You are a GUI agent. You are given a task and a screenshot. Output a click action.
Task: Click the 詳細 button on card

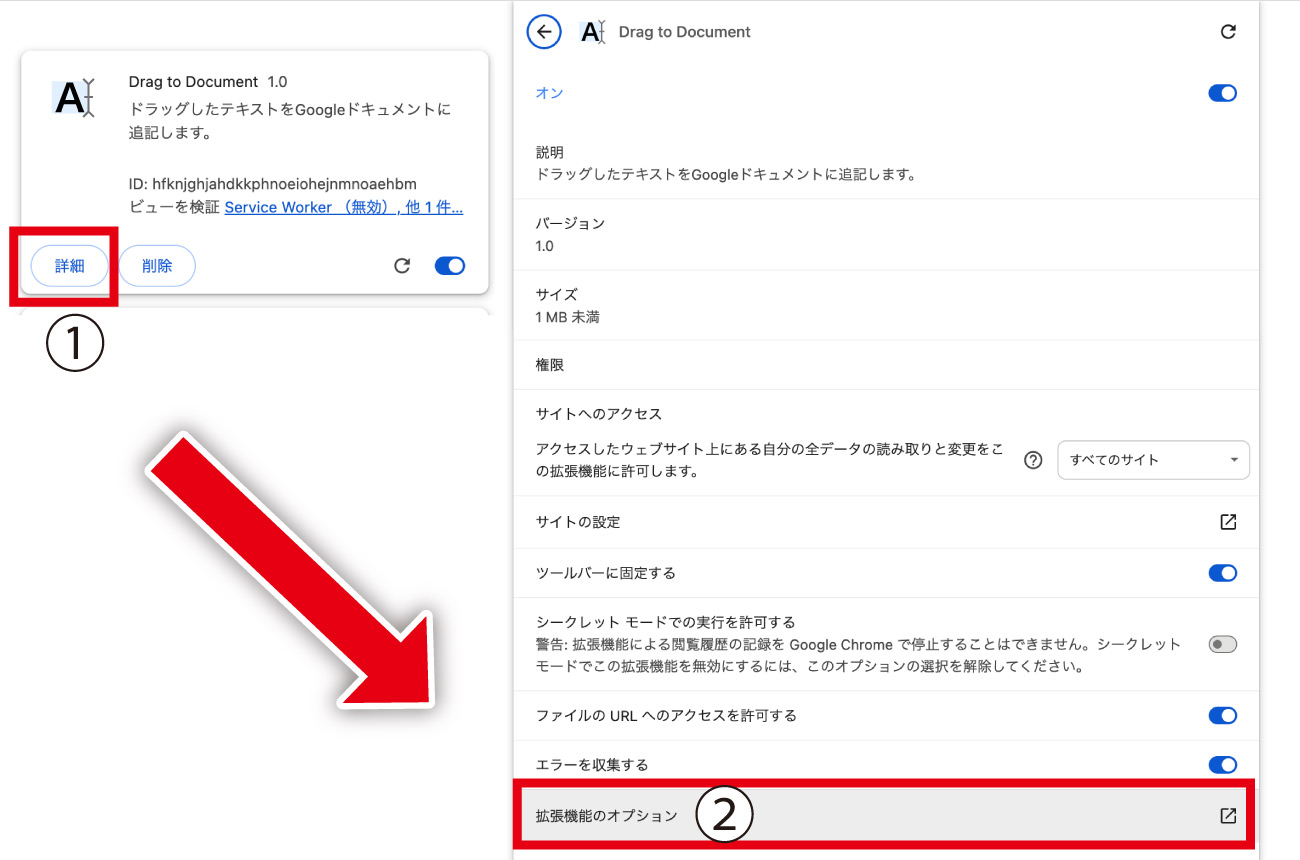70,266
